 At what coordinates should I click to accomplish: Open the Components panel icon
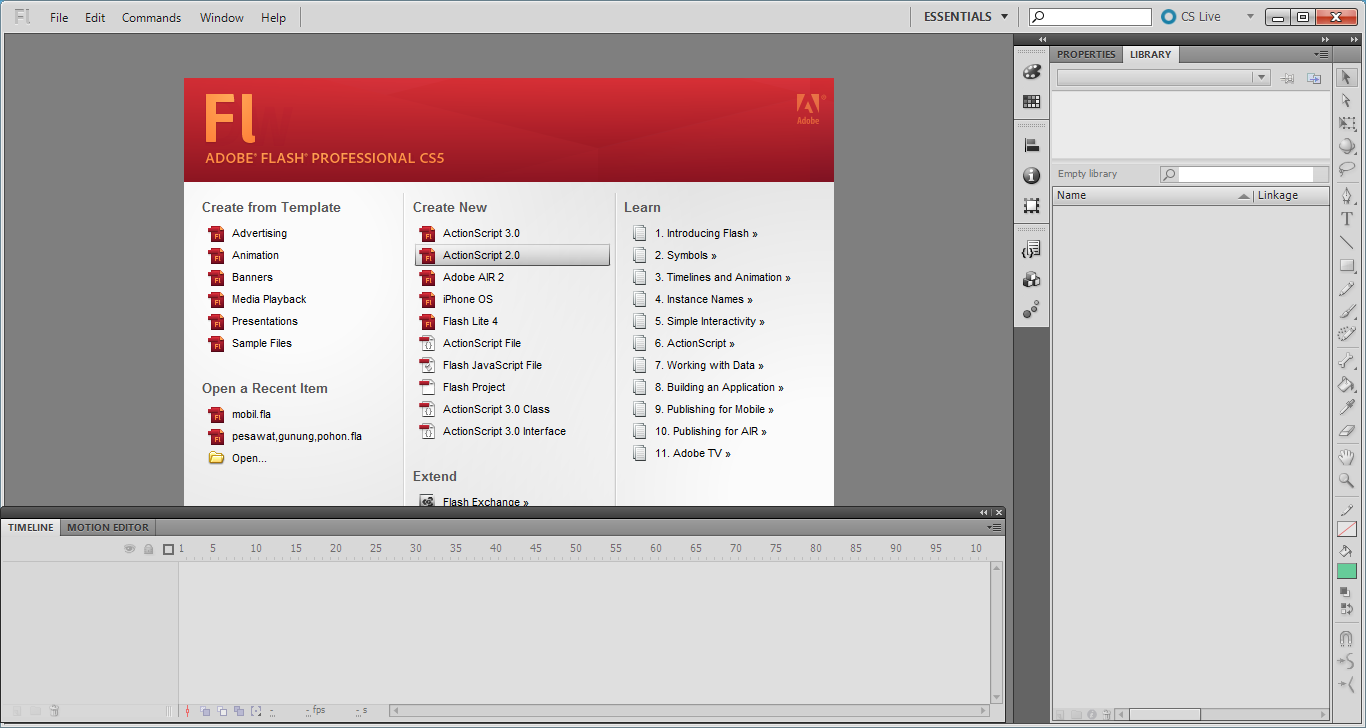tap(1031, 280)
